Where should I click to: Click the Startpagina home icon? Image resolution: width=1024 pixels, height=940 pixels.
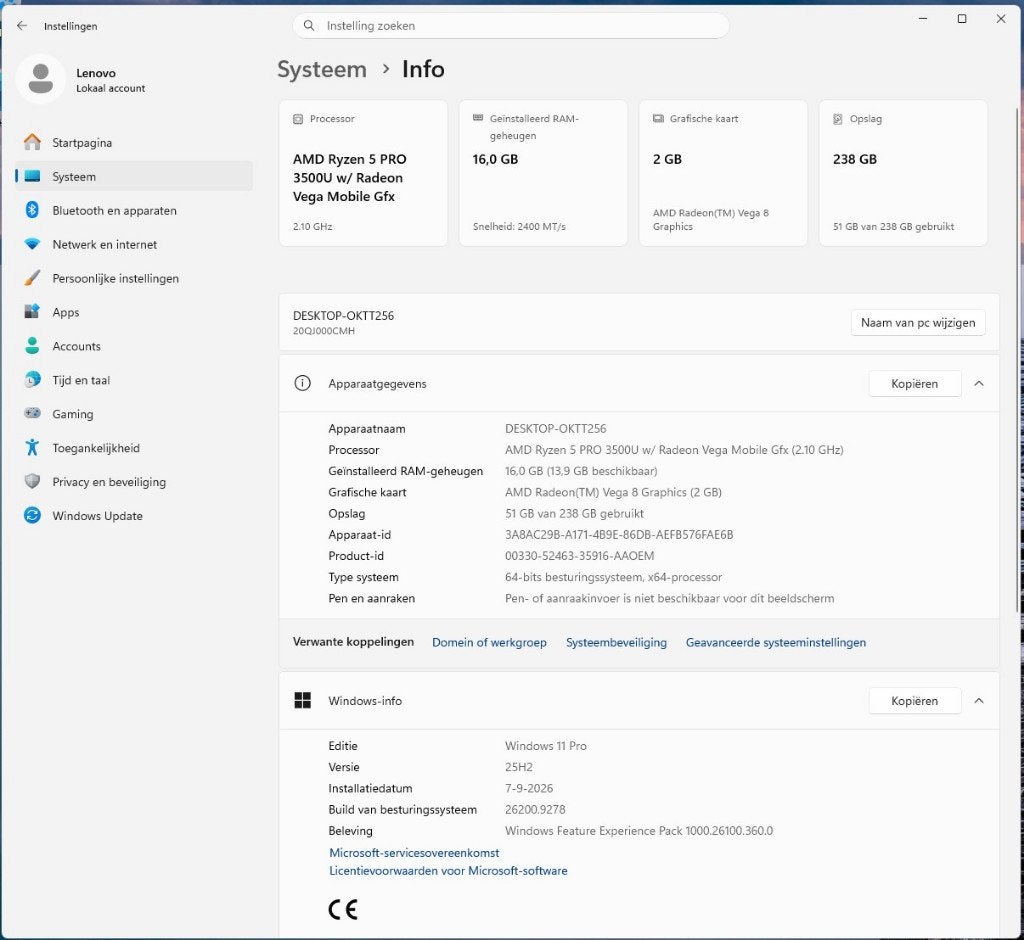pyautogui.click(x=32, y=142)
